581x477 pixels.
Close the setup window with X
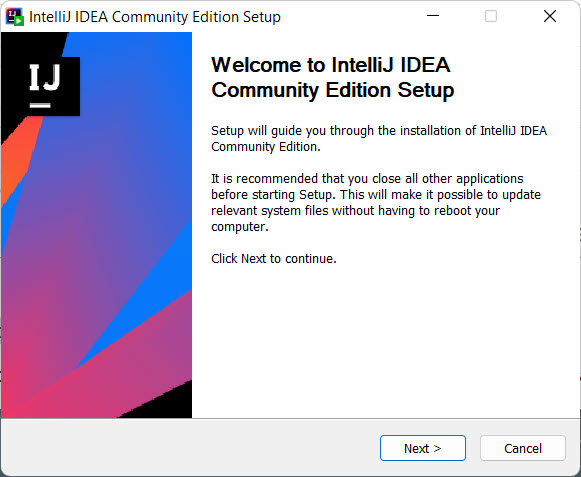(550, 16)
